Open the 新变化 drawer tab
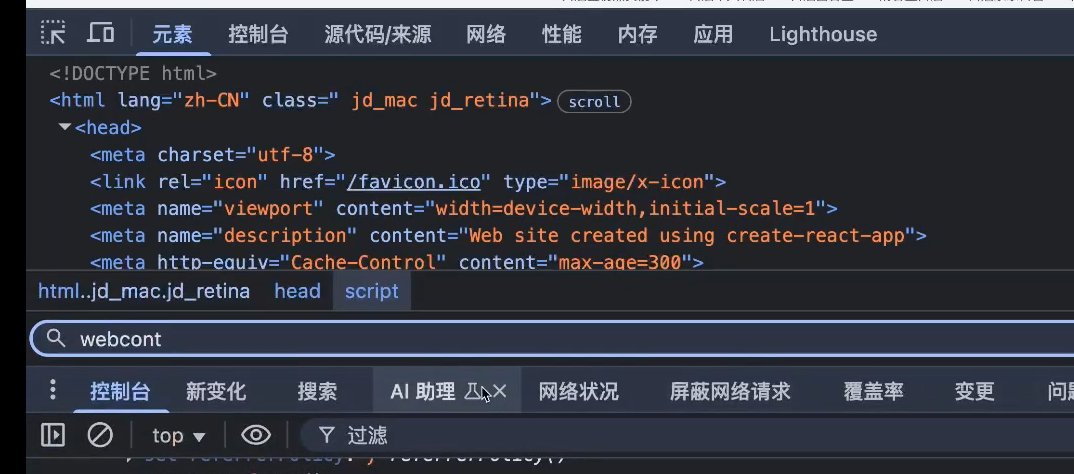Image resolution: width=1074 pixels, height=474 pixels. [x=216, y=392]
